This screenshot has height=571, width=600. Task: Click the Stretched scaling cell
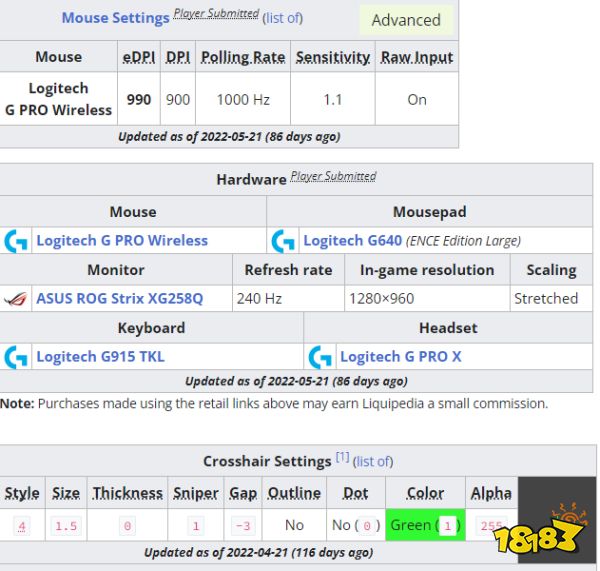551,299
